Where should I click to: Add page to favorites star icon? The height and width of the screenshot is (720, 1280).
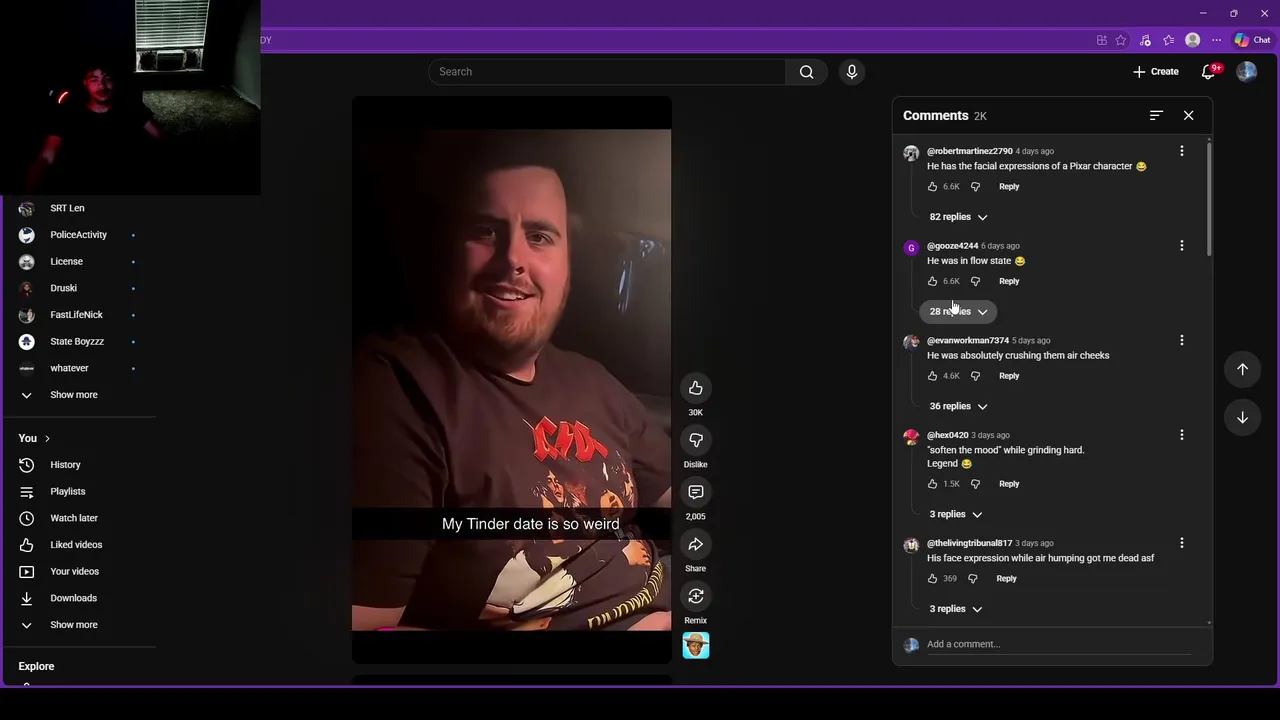click(1121, 40)
